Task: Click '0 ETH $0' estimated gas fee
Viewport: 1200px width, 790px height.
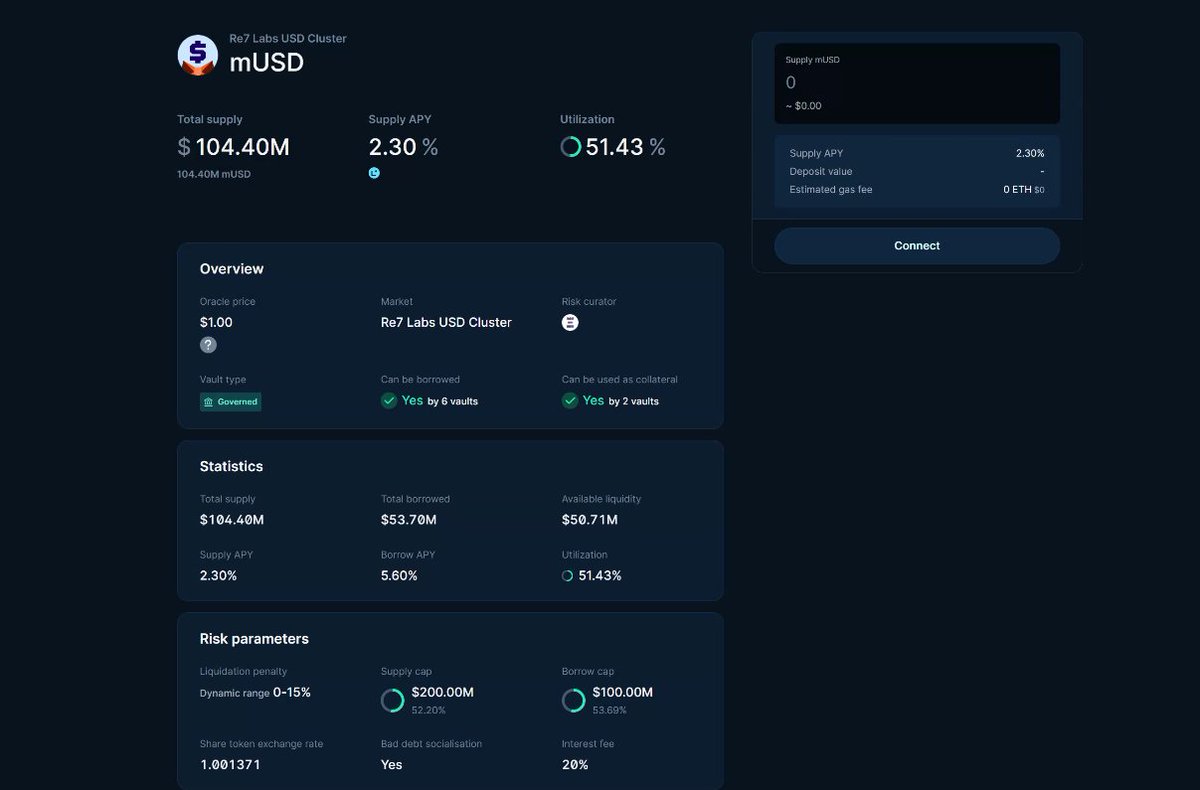Action: [x=1024, y=190]
